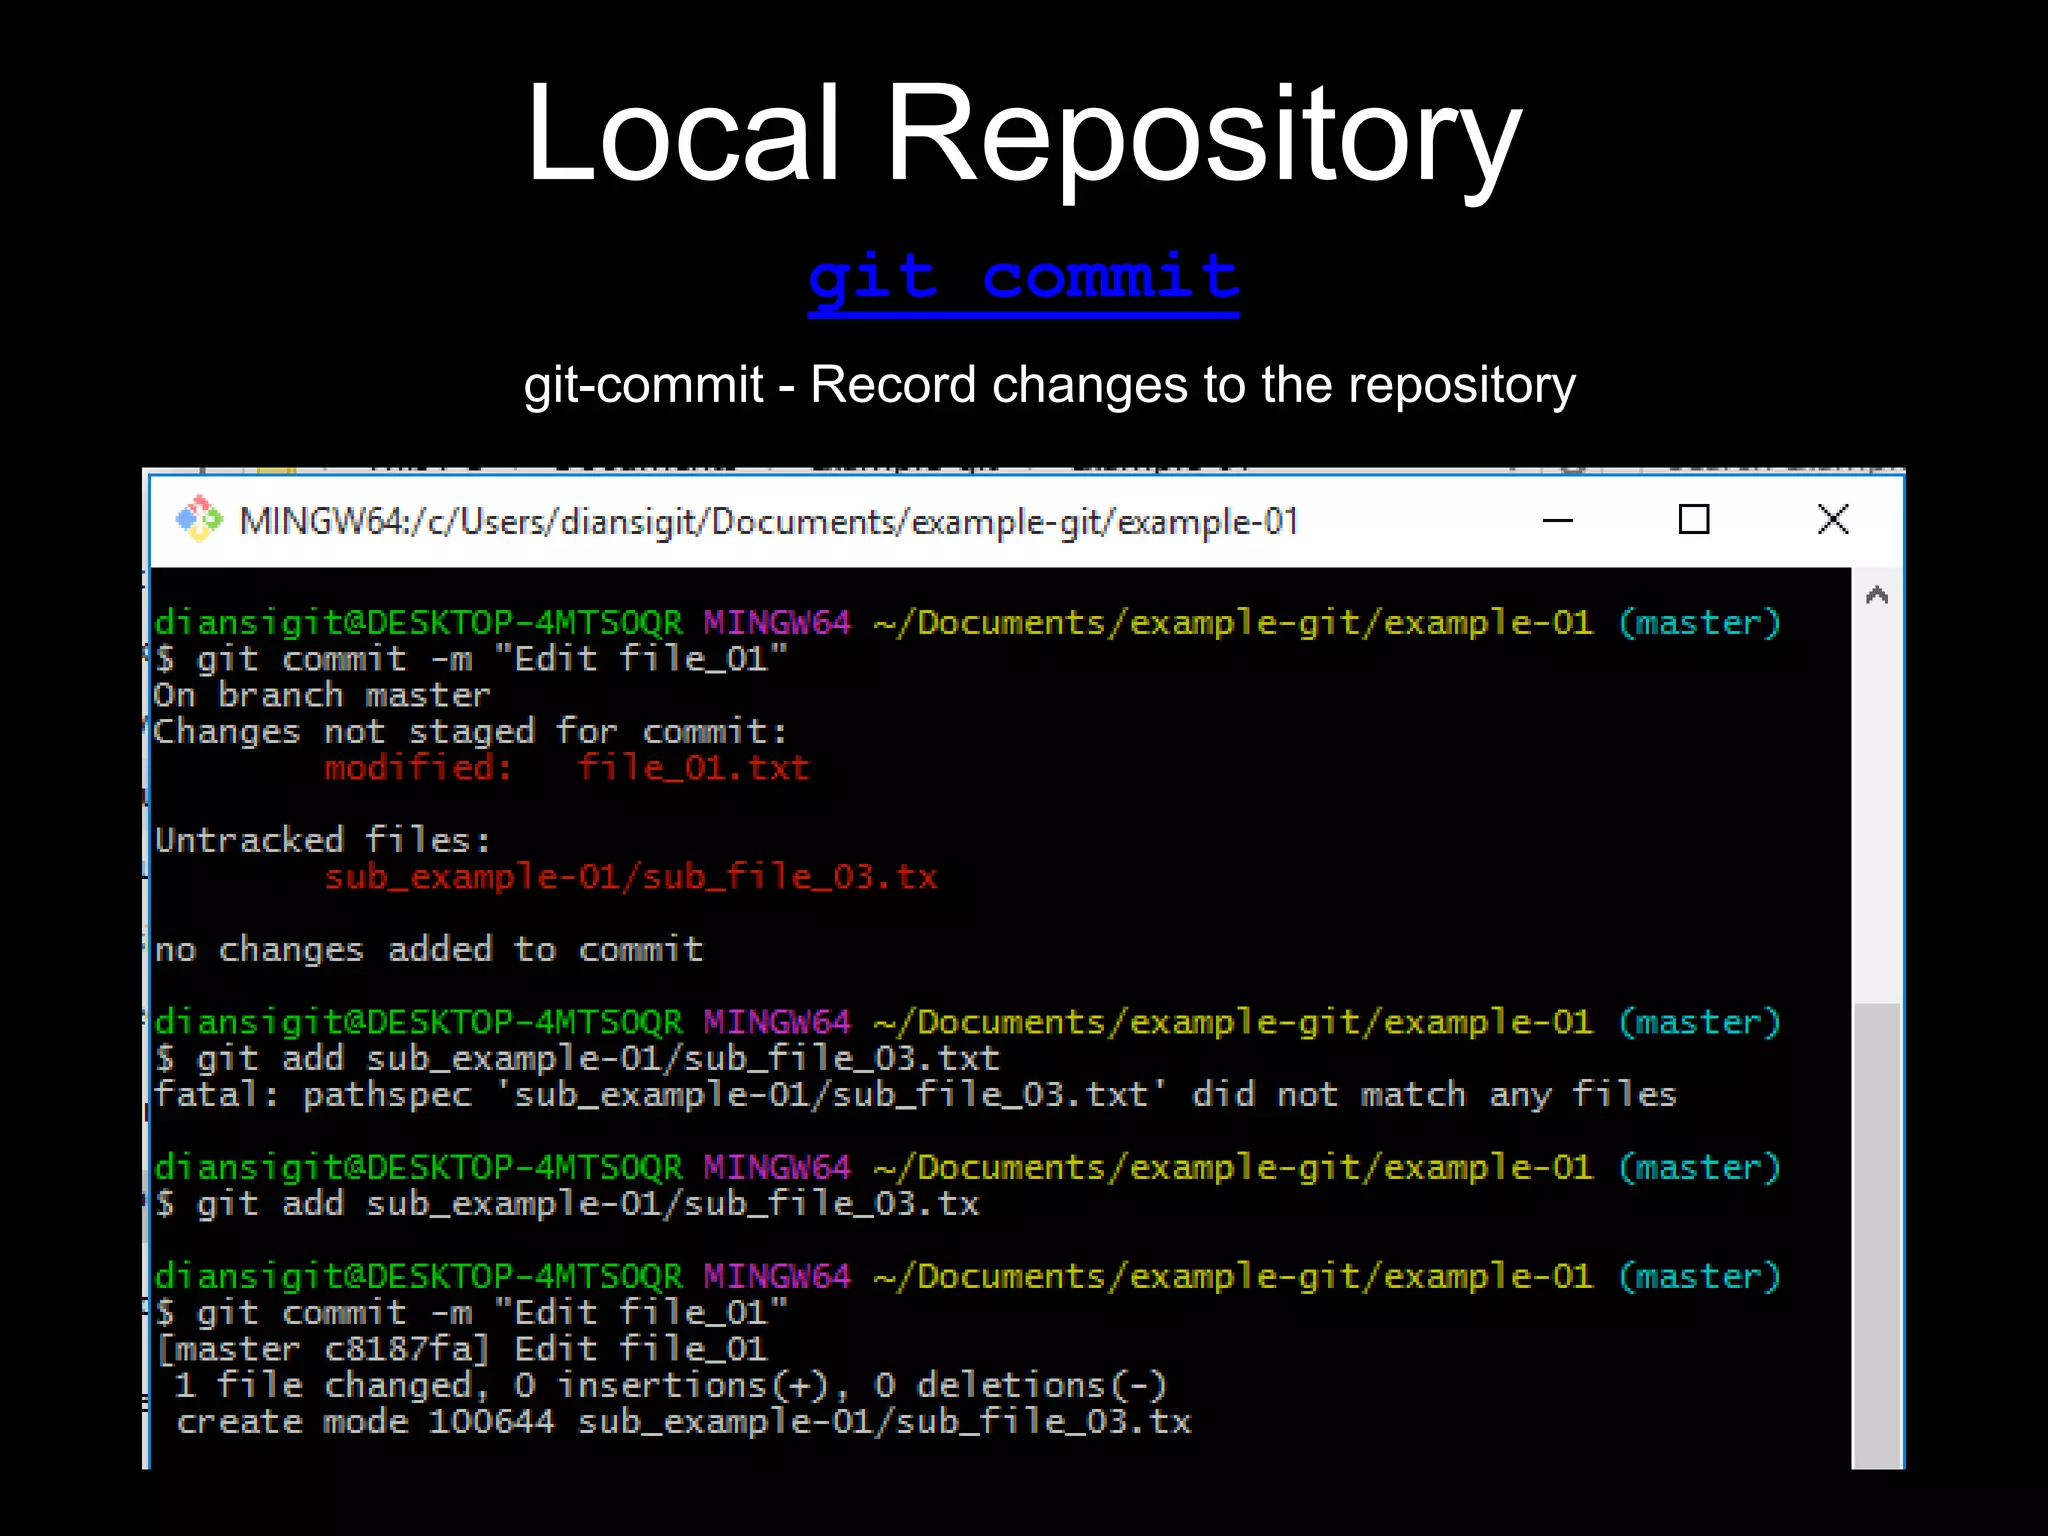Click the 'Changes not staged for commit' line

point(470,732)
